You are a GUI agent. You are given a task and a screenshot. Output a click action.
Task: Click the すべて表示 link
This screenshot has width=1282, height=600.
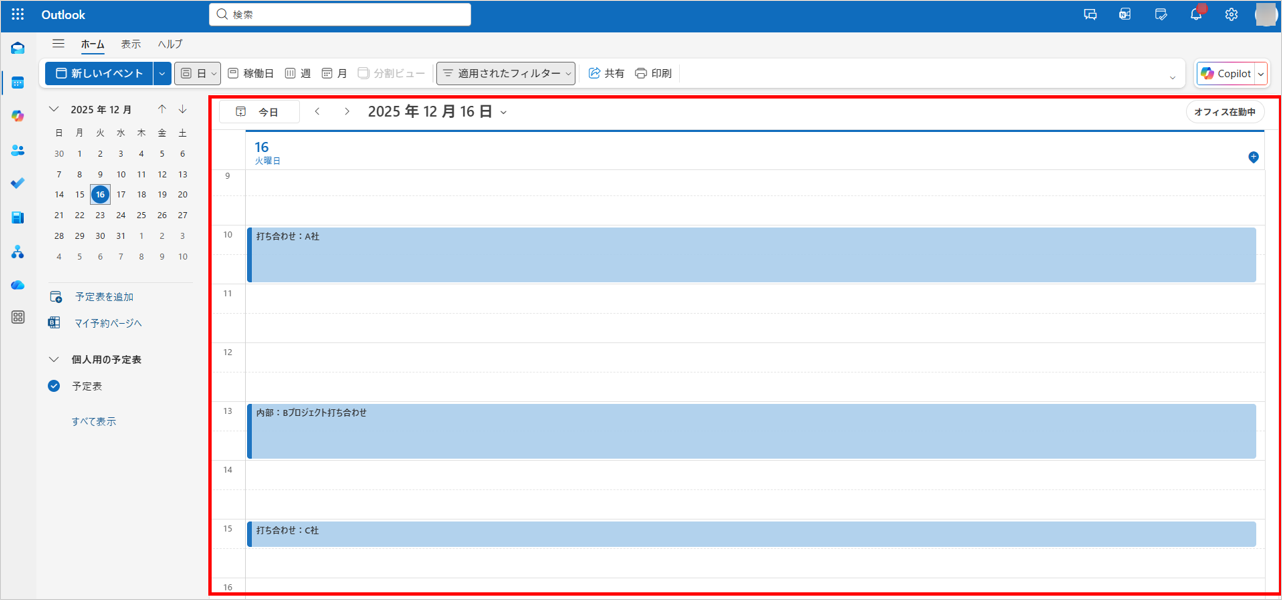[x=93, y=422]
